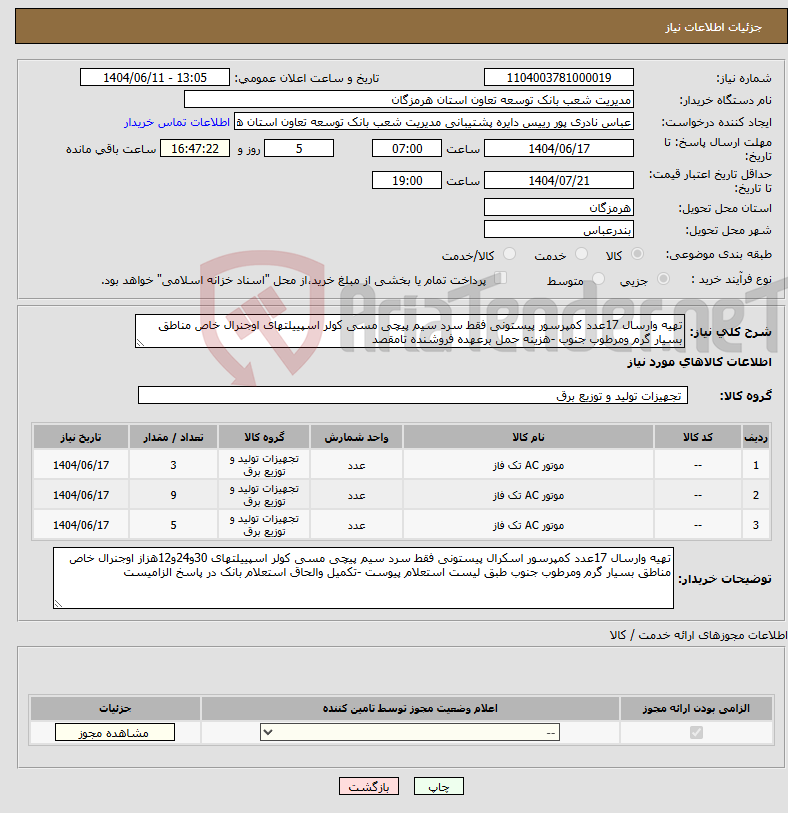Click the buyer notes textarea resize grip
This screenshot has height=813, width=788.
[58, 604]
